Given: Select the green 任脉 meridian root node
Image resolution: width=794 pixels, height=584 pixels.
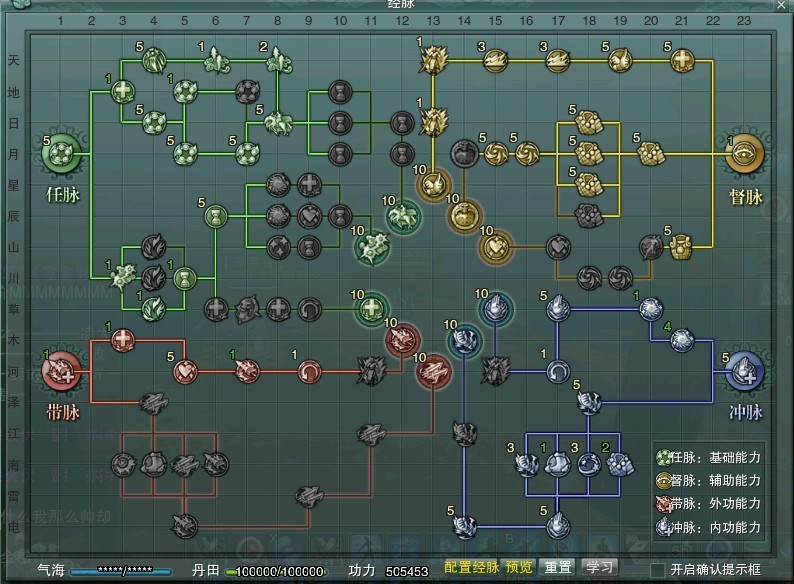Looking at the screenshot, I should [61, 153].
